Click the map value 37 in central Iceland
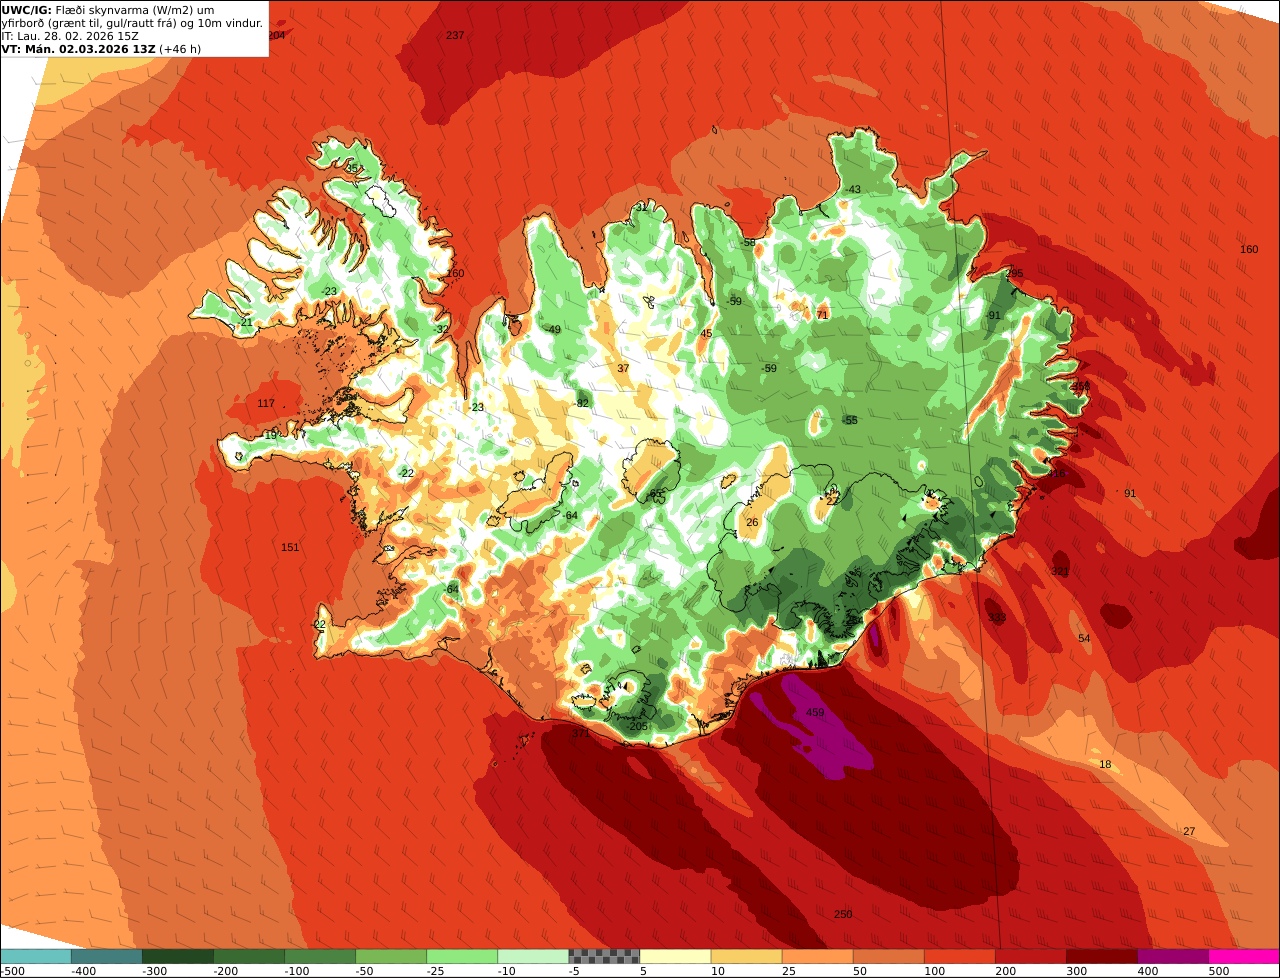 623,369
